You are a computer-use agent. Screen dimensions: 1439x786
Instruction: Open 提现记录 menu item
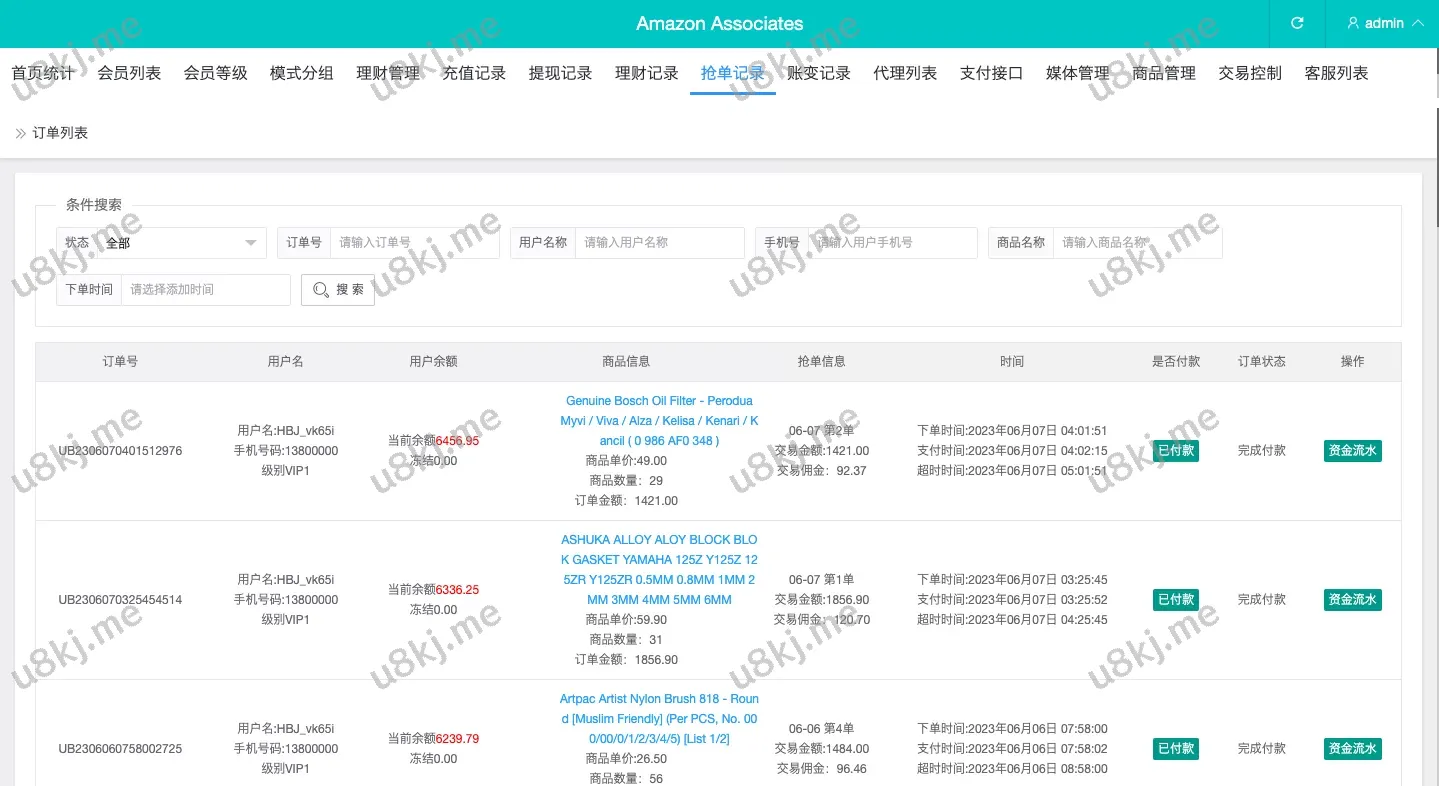pyautogui.click(x=560, y=73)
